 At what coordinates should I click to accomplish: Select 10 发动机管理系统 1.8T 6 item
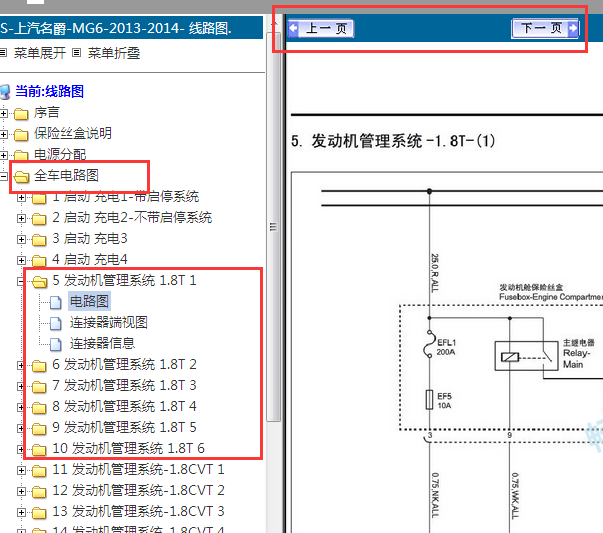(128, 448)
